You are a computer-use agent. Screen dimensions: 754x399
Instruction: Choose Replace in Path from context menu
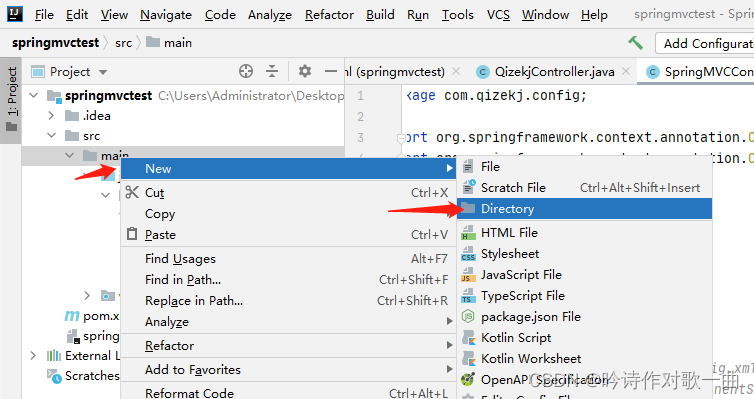coord(288,300)
